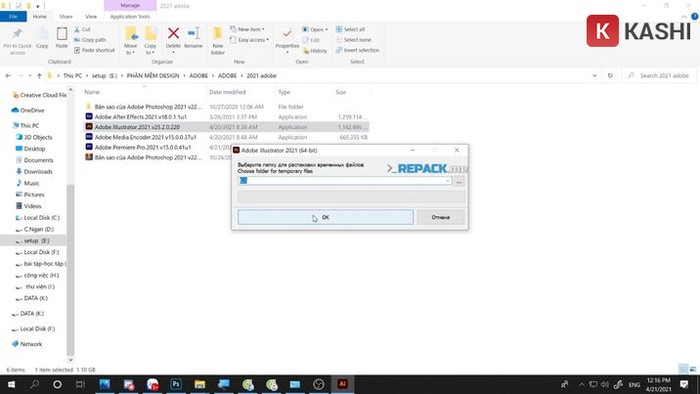Switch to the Share ribbon tab
The width and height of the screenshot is (700, 394).
(66, 17)
